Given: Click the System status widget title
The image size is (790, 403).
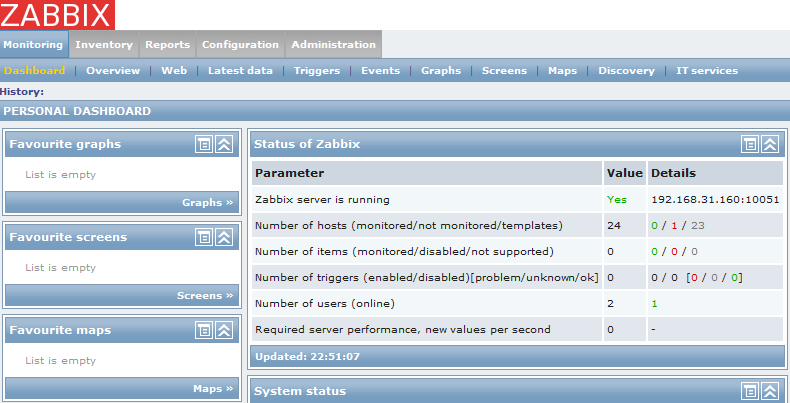Looking at the screenshot, I should (x=300, y=391).
